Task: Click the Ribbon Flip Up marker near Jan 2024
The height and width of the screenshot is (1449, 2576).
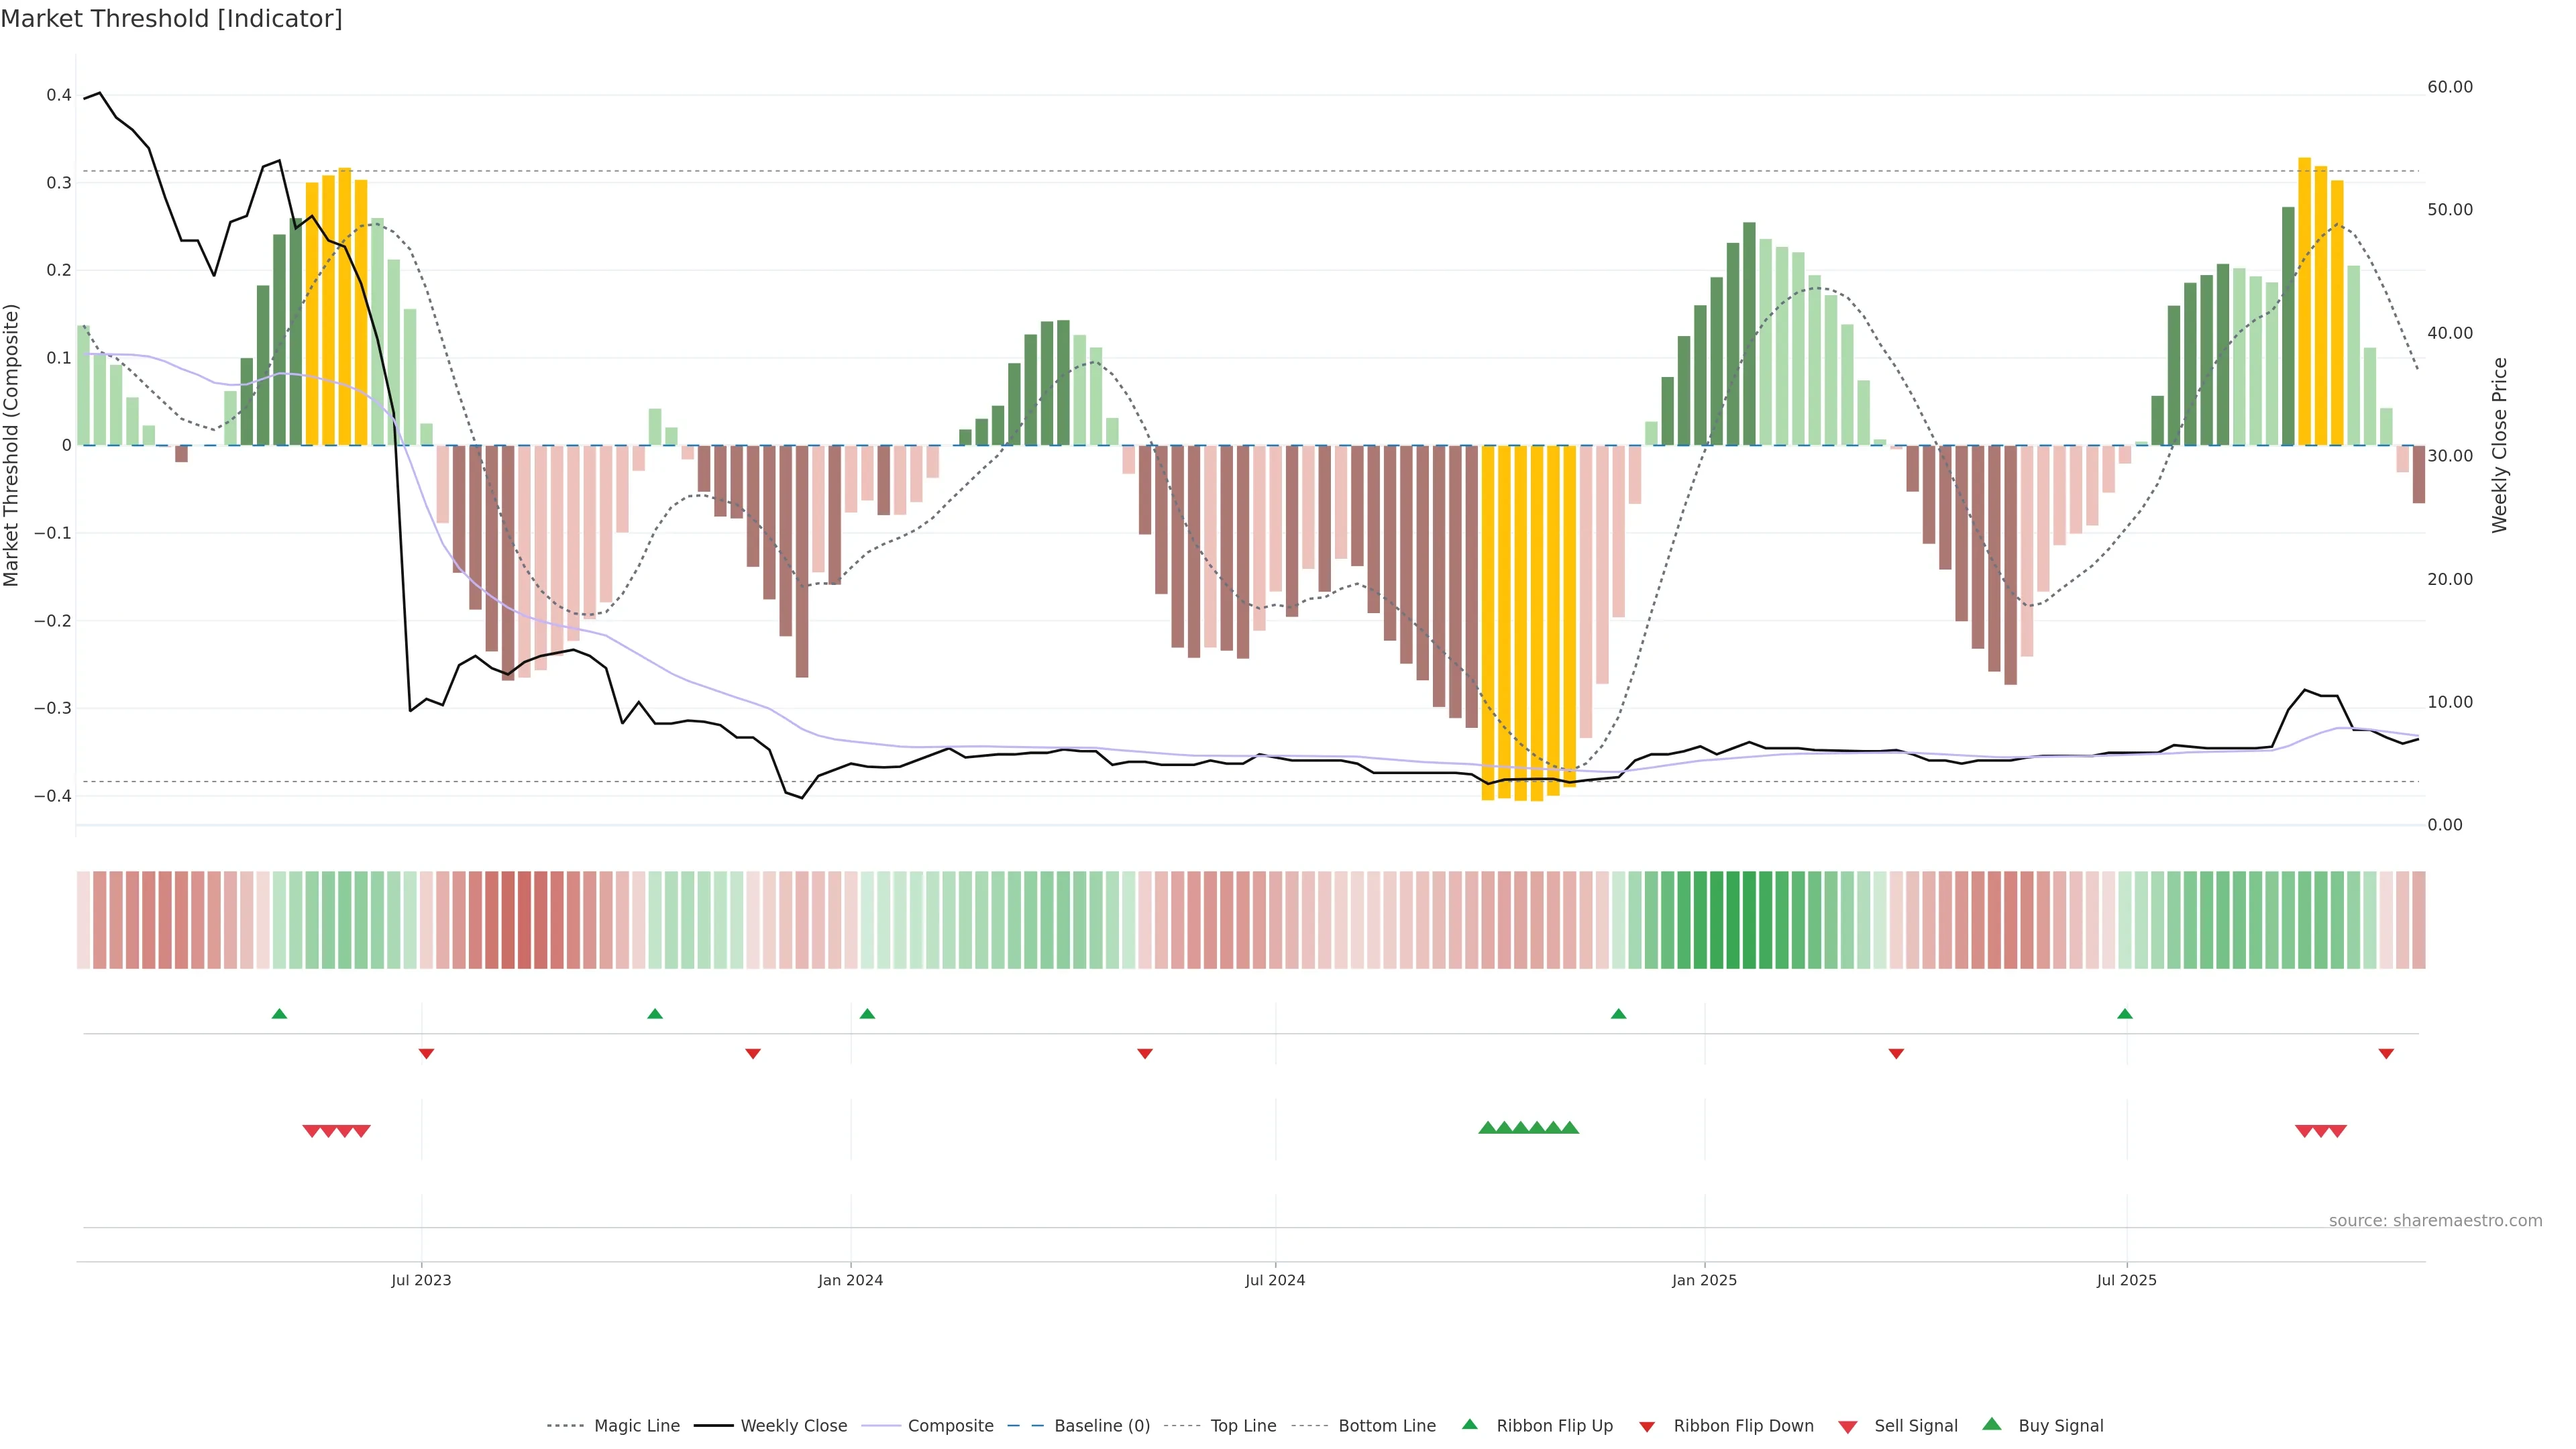Action: (867, 1014)
